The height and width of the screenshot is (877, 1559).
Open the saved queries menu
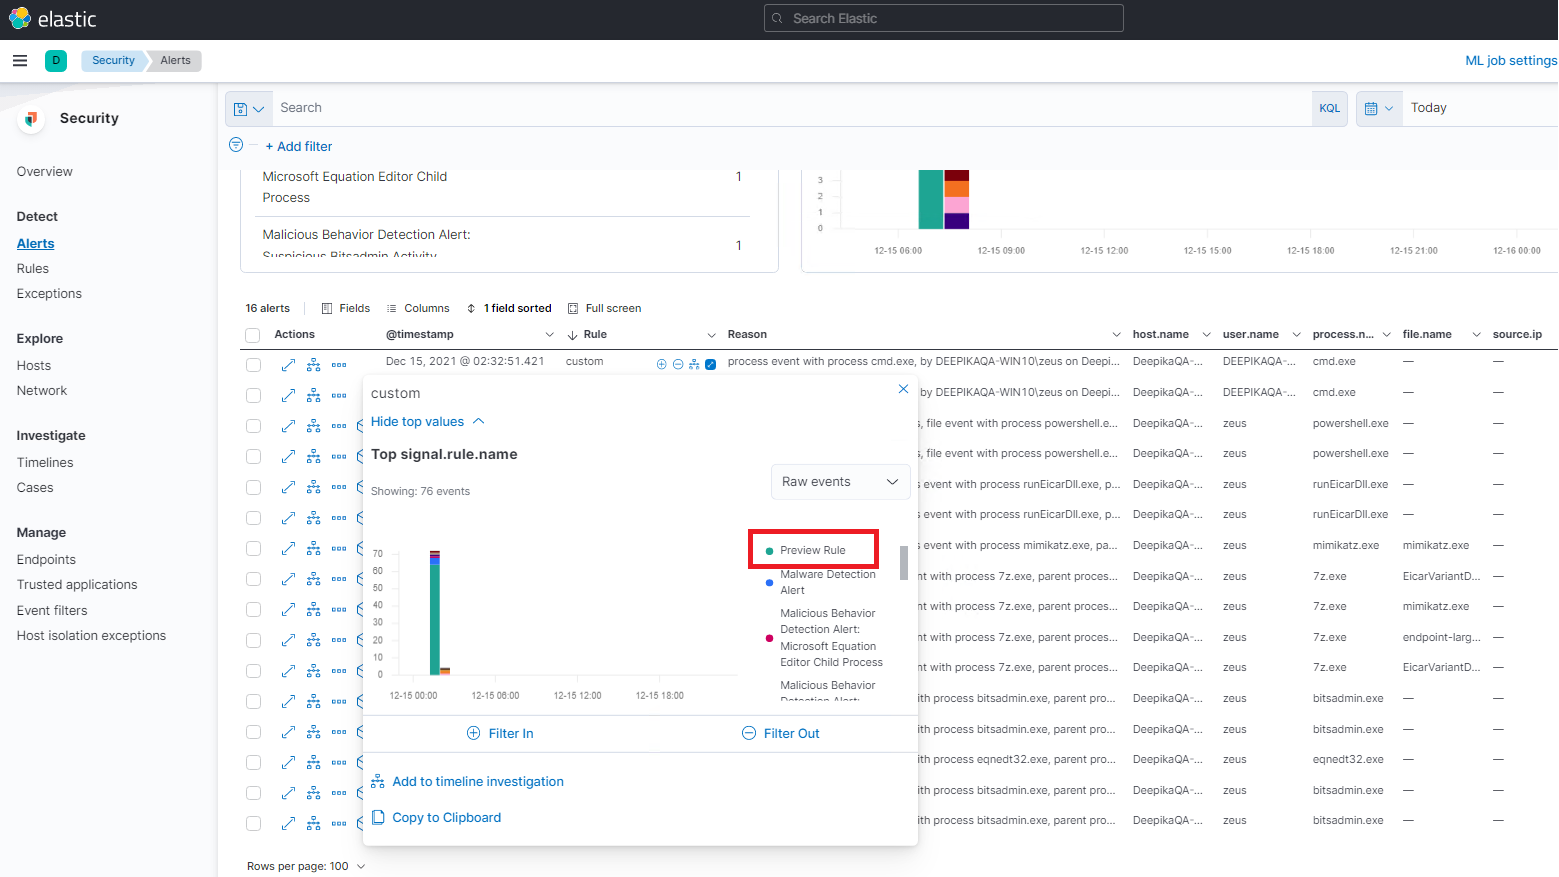coord(248,107)
